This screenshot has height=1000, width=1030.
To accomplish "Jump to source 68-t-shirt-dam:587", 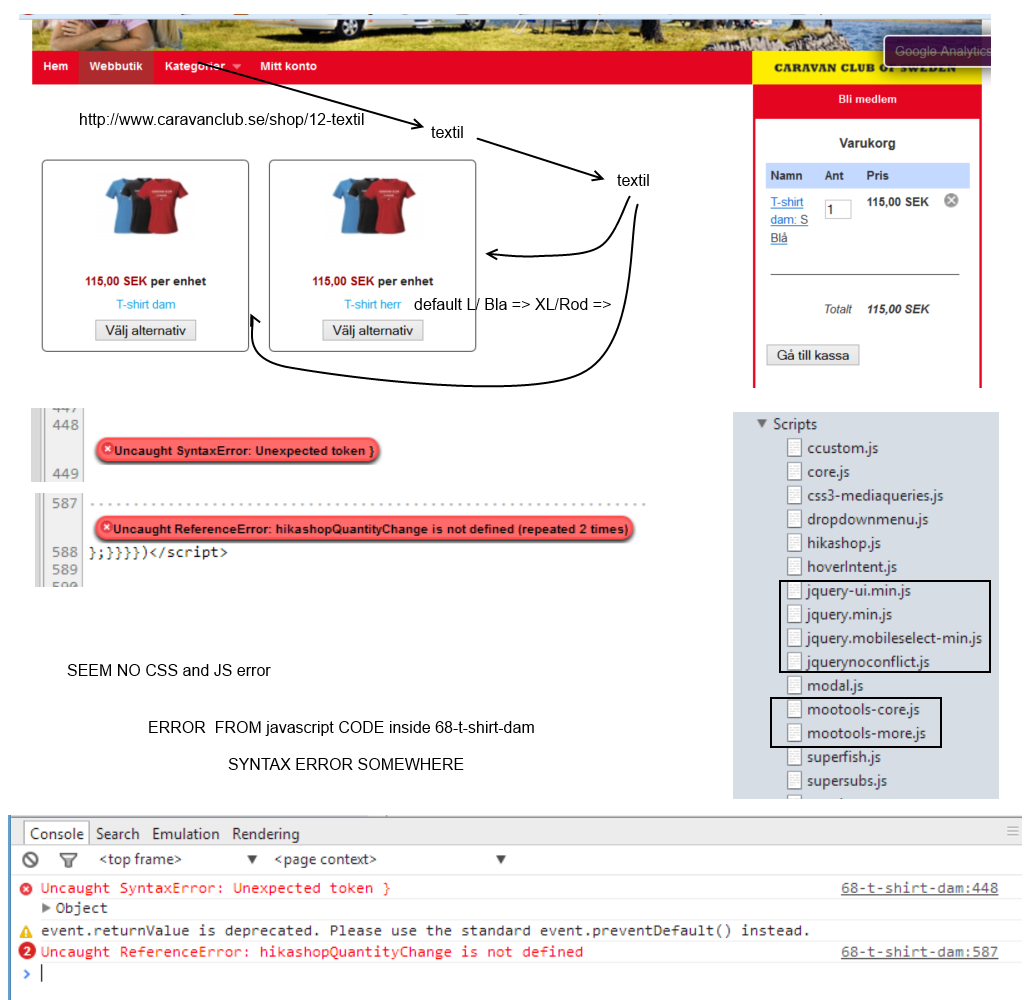I will (919, 952).
